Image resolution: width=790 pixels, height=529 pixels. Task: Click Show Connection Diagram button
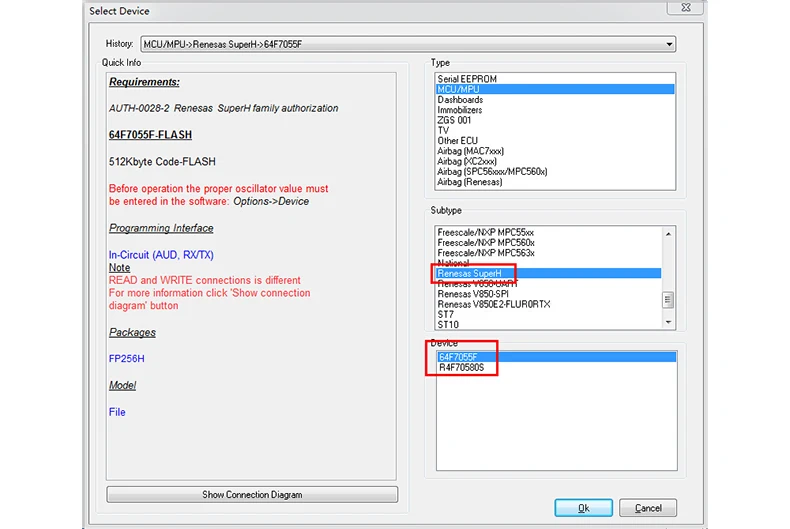(252, 495)
